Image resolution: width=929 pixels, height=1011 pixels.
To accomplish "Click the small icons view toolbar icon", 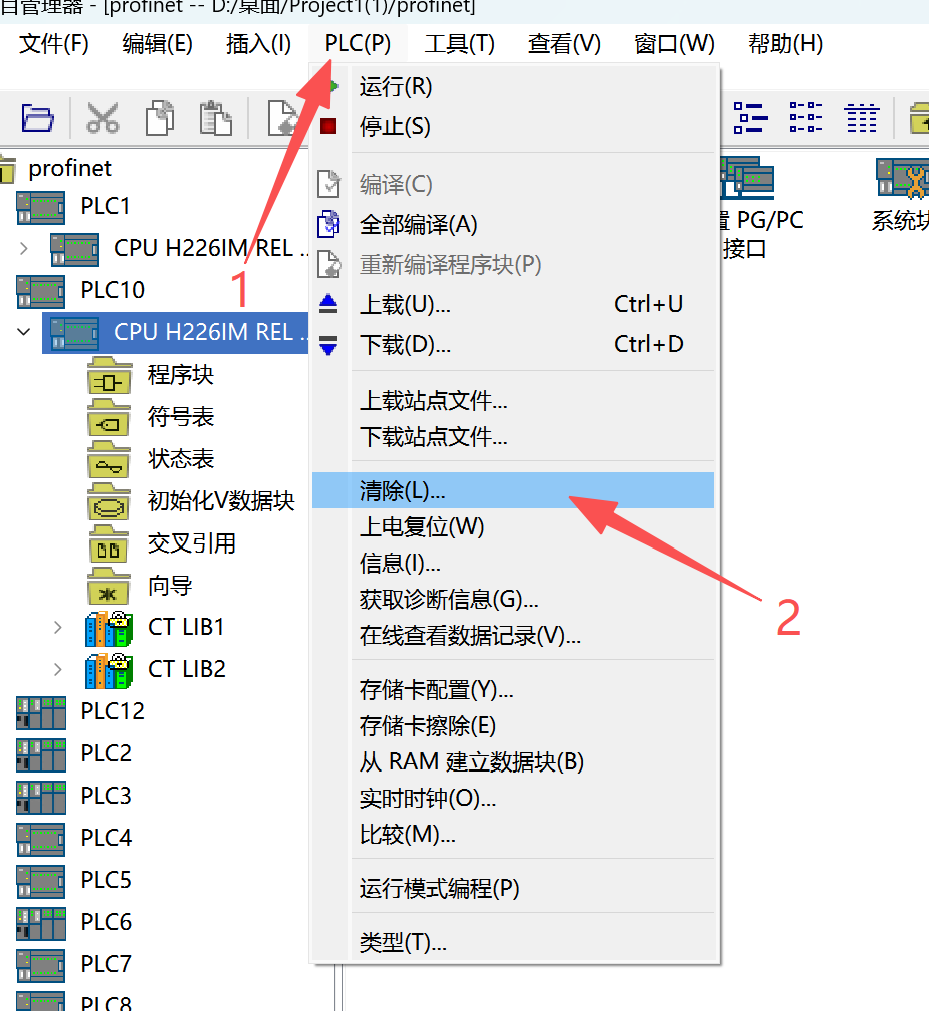I will [x=806, y=118].
